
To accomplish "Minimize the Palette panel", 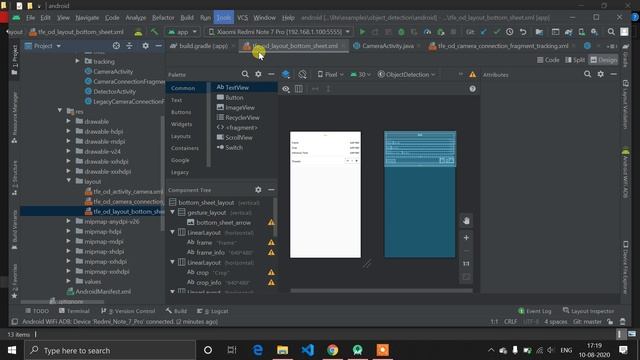I will [271, 74].
